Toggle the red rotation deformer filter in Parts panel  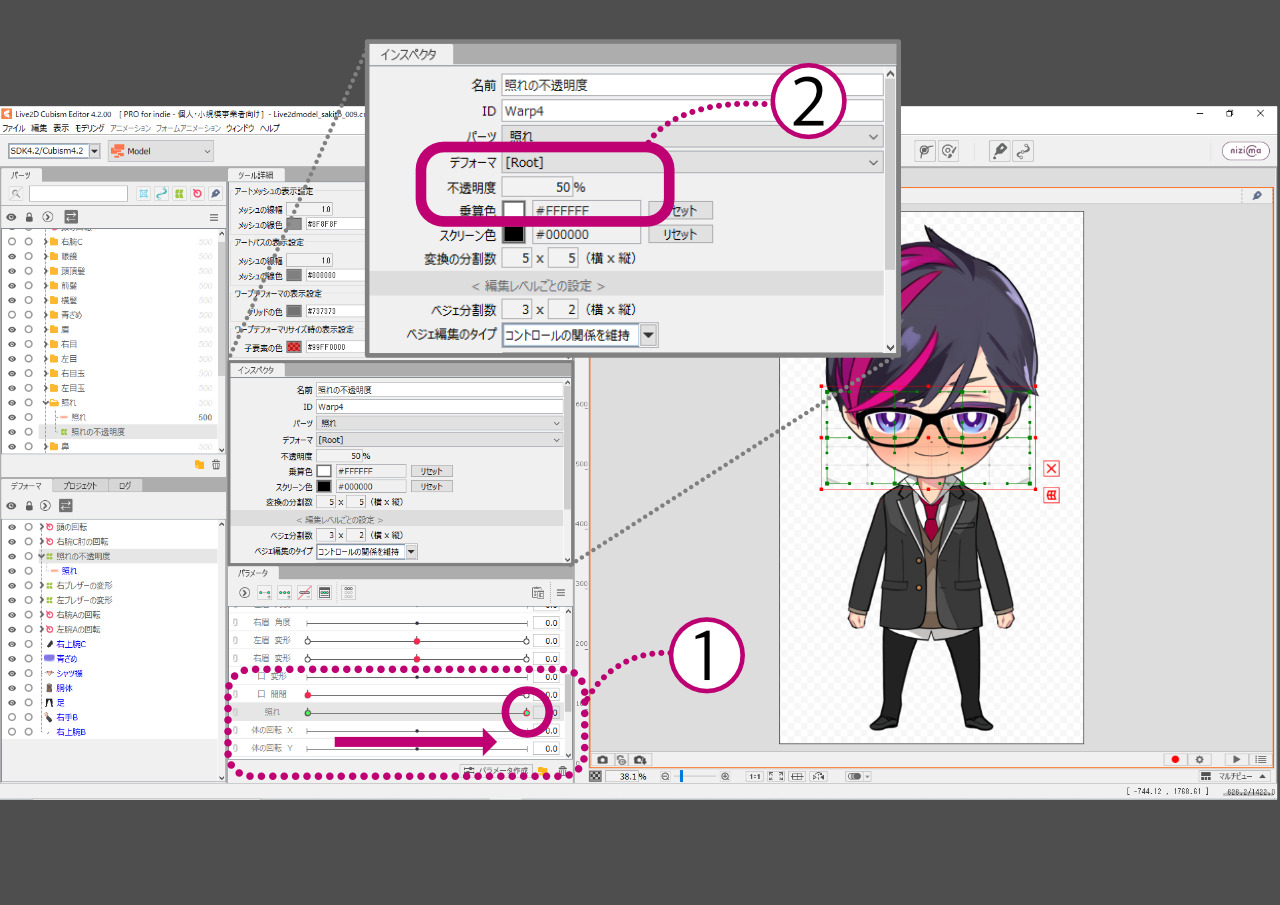[197, 193]
